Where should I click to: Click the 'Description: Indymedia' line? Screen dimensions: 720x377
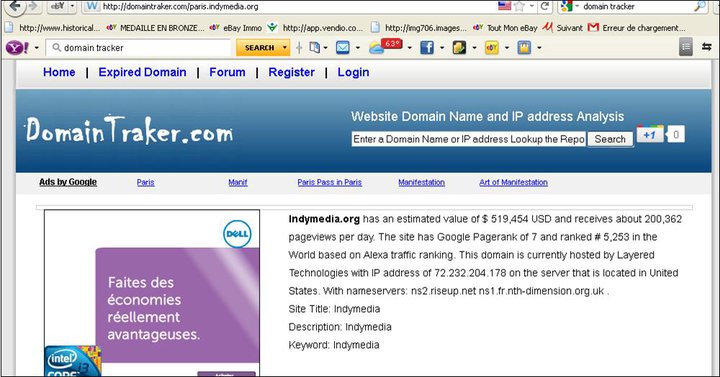[x=340, y=327]
